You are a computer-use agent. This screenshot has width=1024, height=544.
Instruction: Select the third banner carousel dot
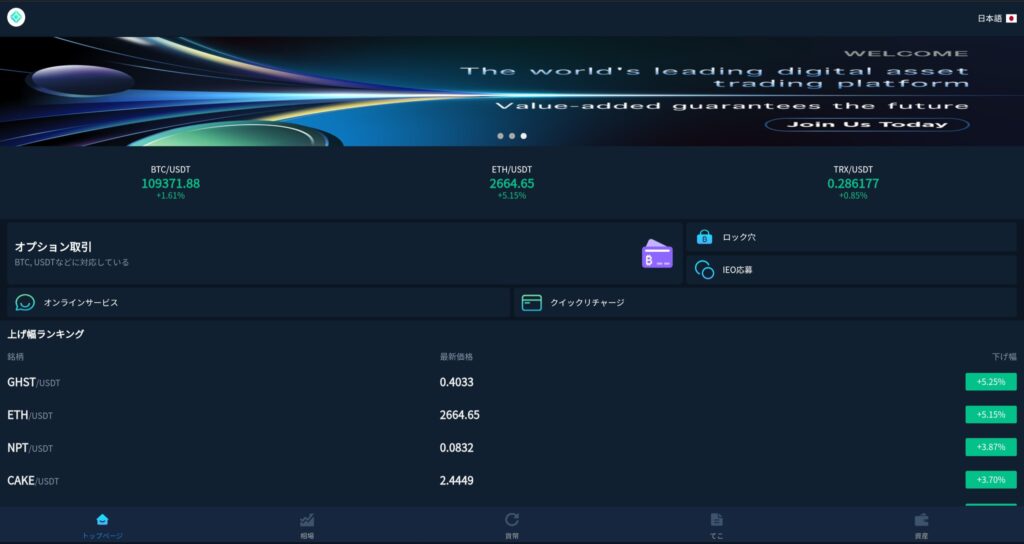click(524, 136)
